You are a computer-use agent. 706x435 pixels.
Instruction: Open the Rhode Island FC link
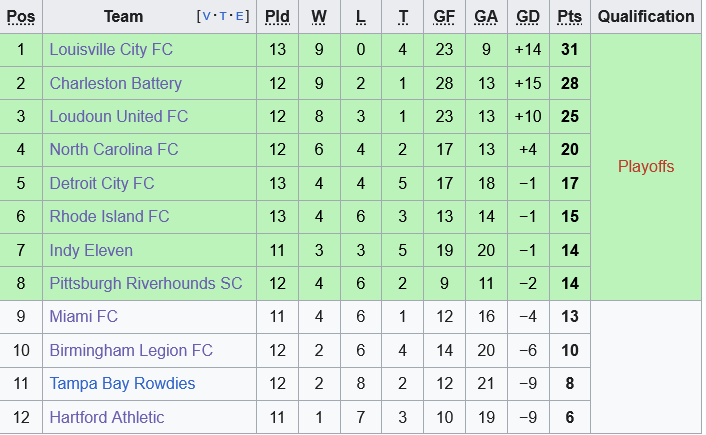[109, 216]
